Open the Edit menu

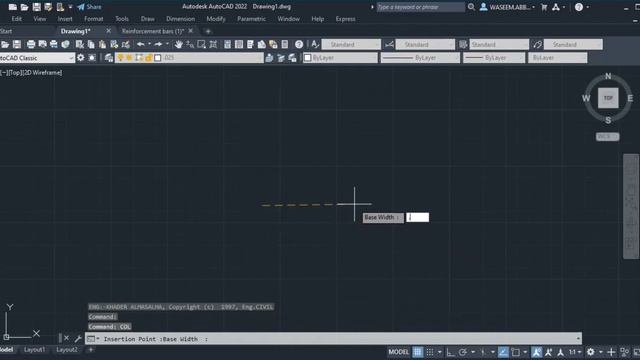[17, 19]
